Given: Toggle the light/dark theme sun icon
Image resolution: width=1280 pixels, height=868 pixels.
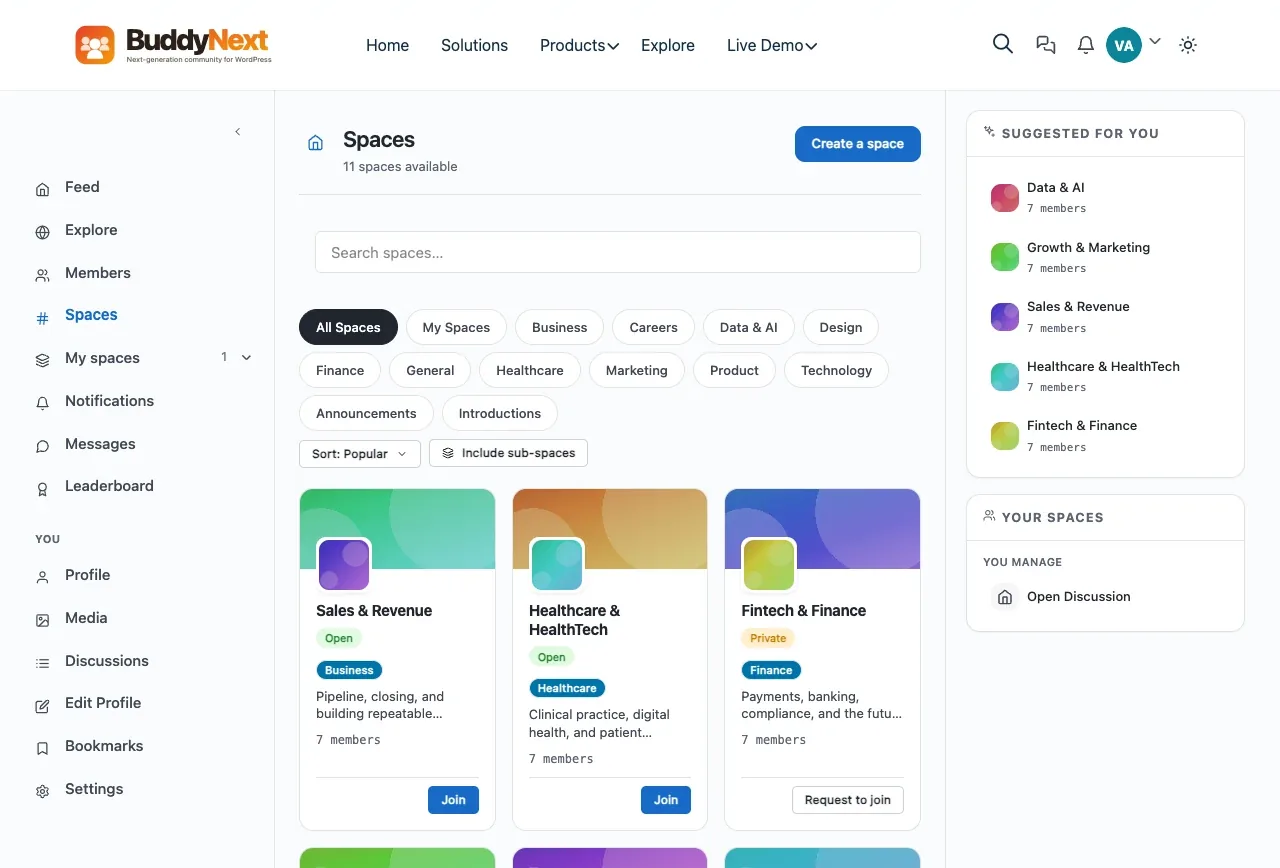Looking at the screenshot, I should (x=1188, y=45).
